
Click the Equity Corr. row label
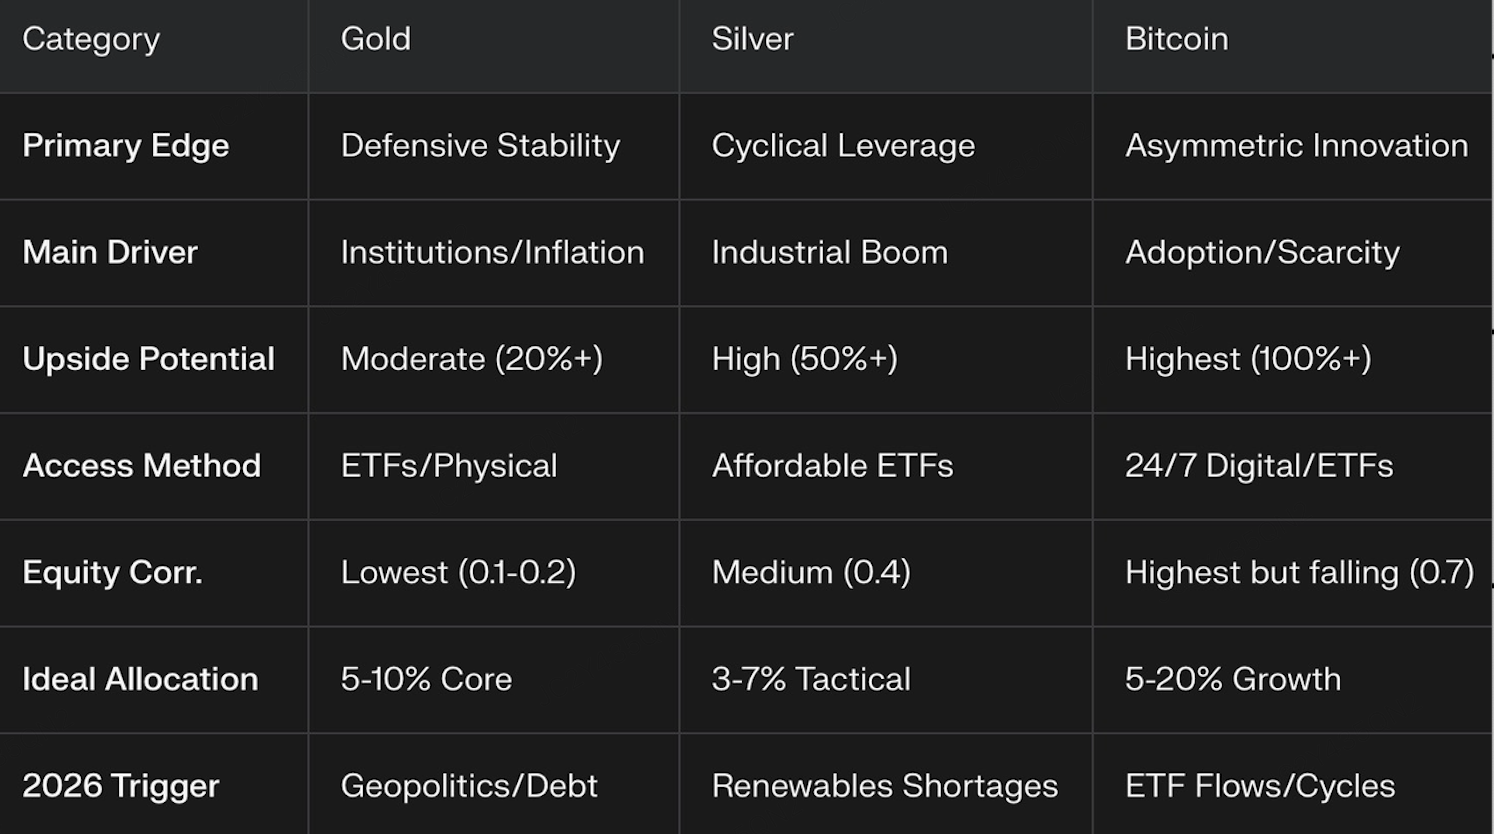[112, 573]
